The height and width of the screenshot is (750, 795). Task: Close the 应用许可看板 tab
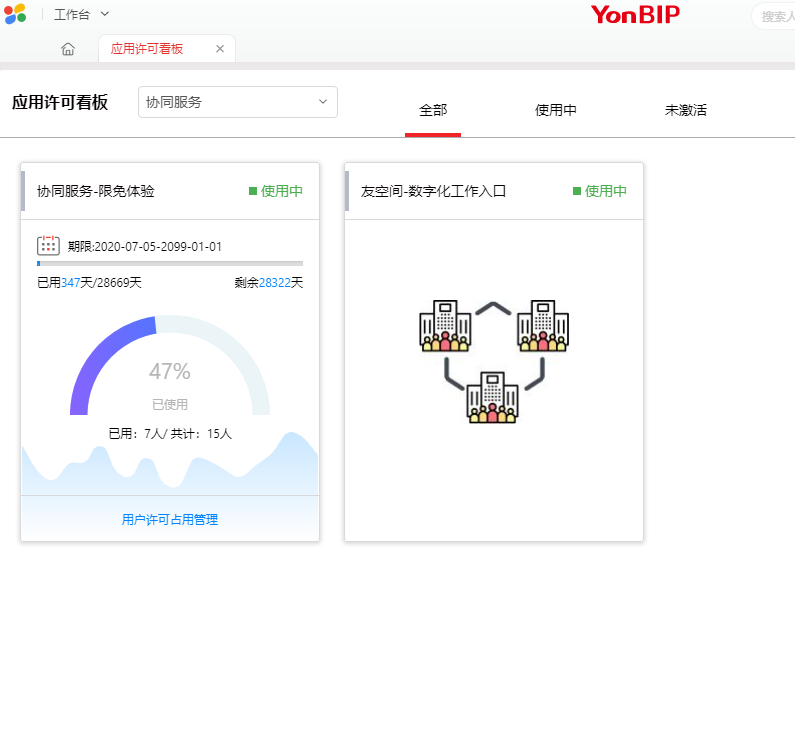tap(220, 49)
